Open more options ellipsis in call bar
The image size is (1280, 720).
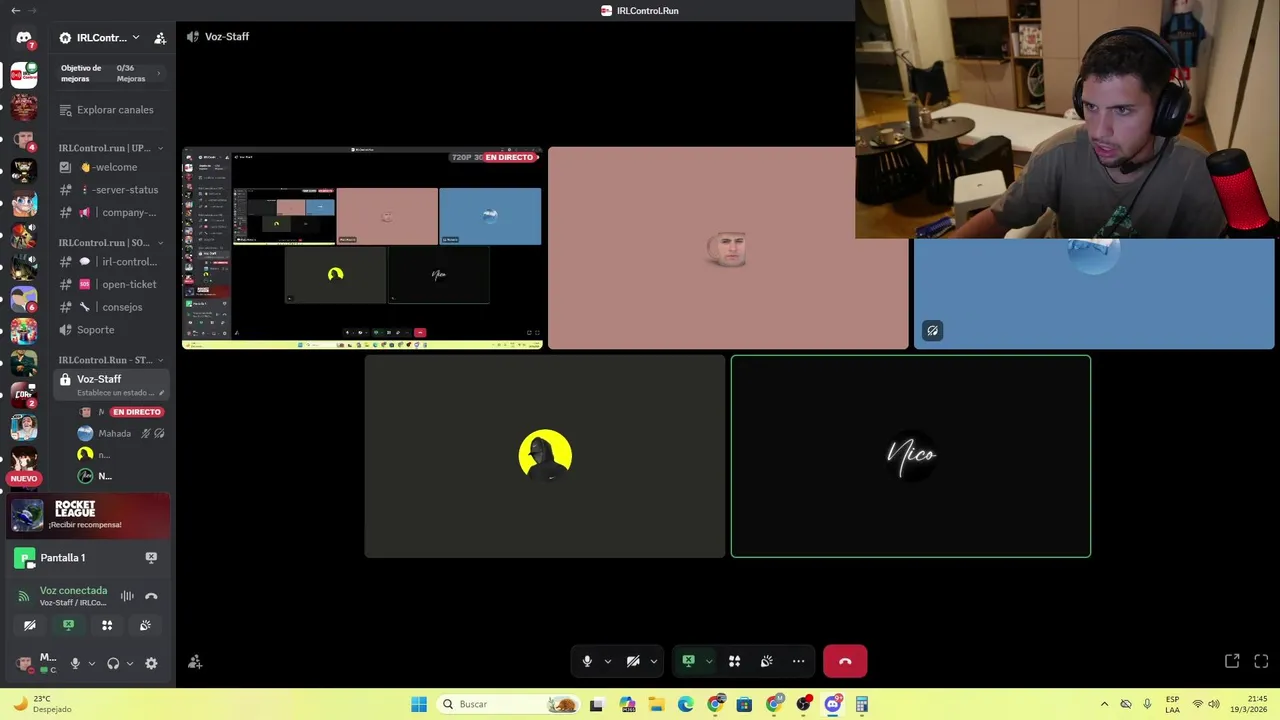click(x=798, y=661)
